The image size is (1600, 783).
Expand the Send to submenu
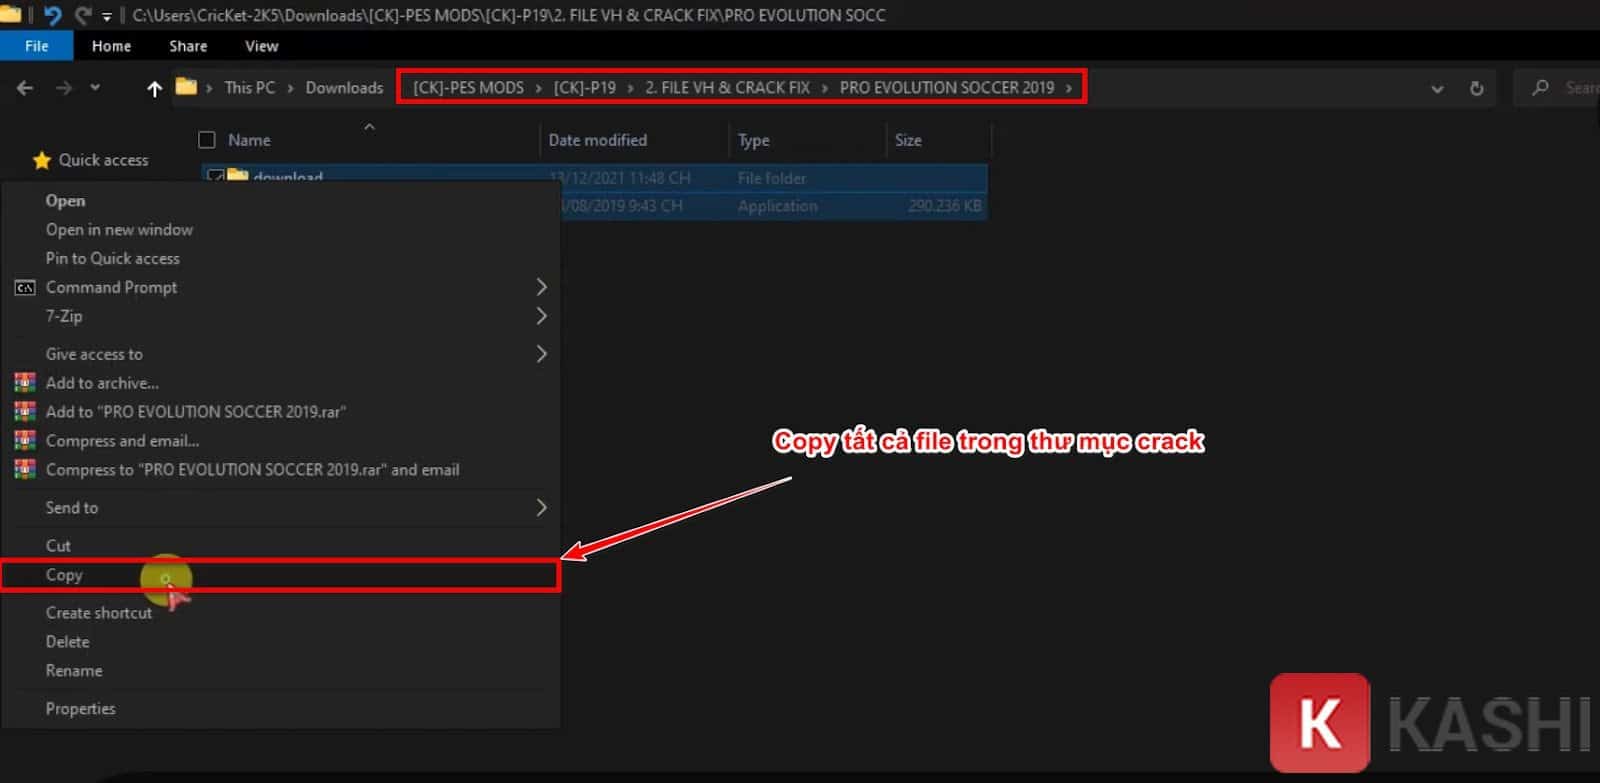pyautogui.click(x=280, y=509)
